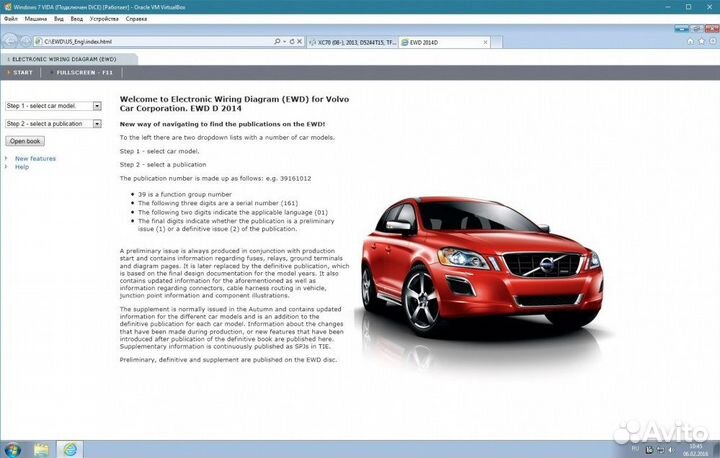Viewport: 720px width, 458px height.
Task: Open the Favorites star icon
Action: [702, 41]
